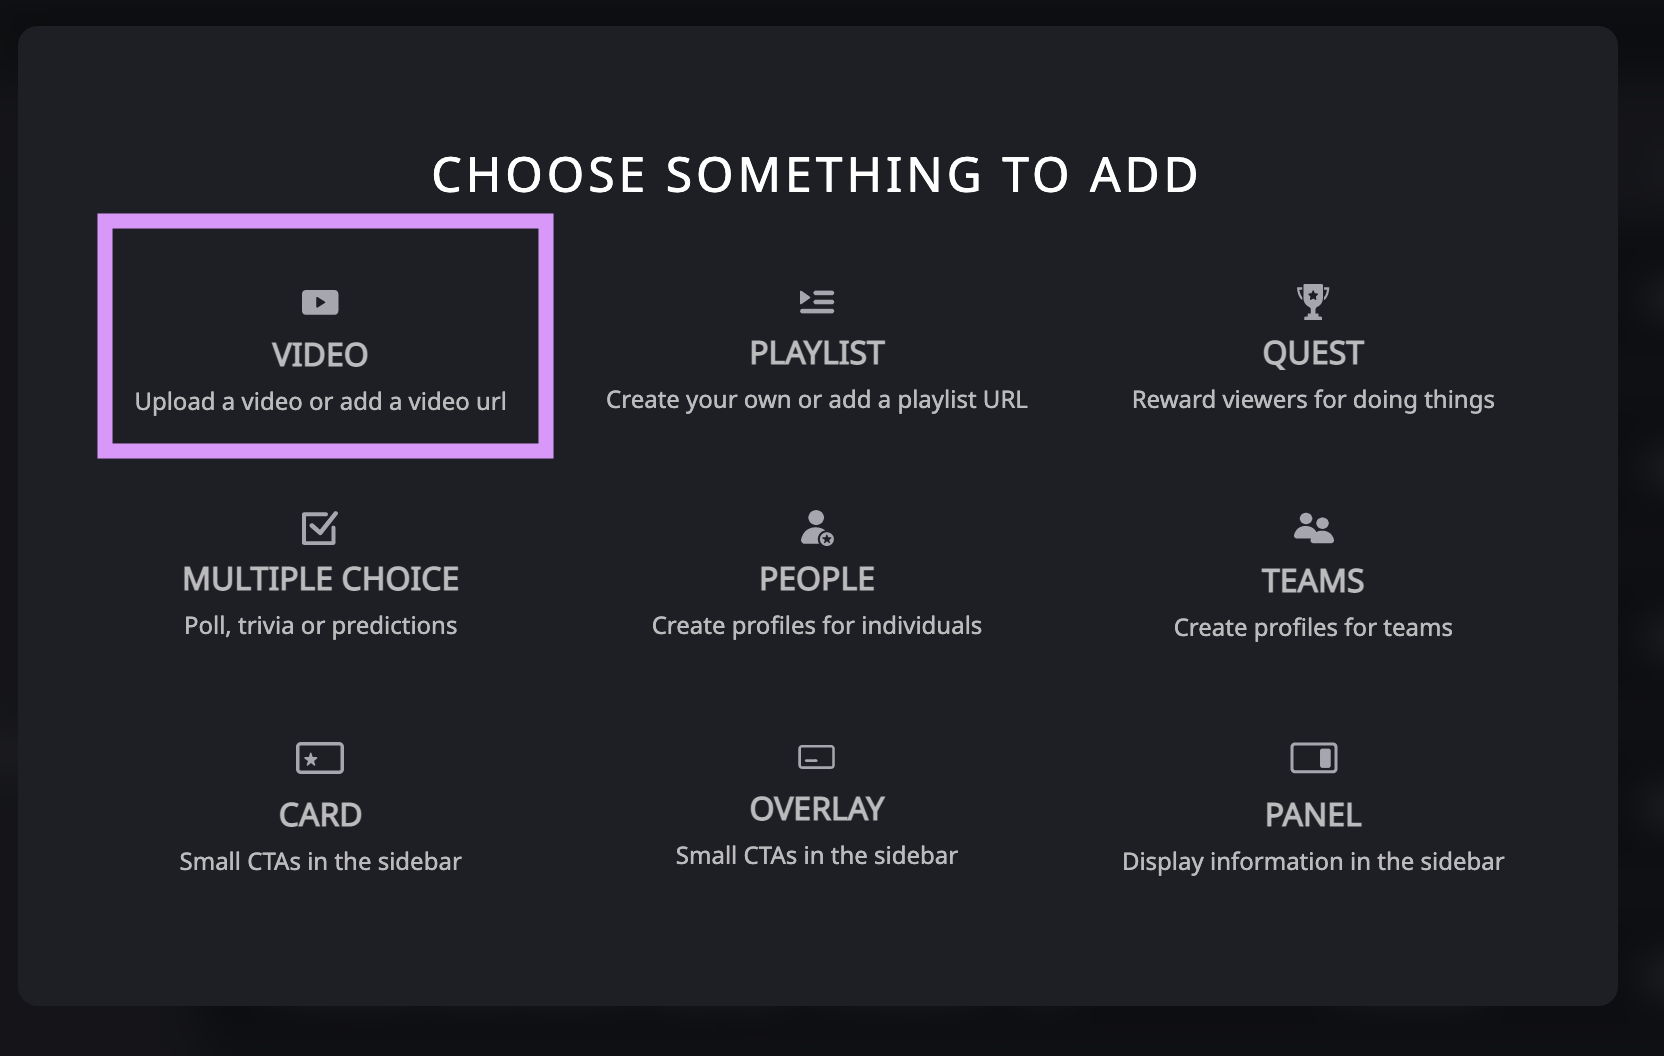Image resolution: width=1664 pixels, height=1056 pixels.
Task: Click the Multiple Choice checkbox icon
Action: coord(319,528)
